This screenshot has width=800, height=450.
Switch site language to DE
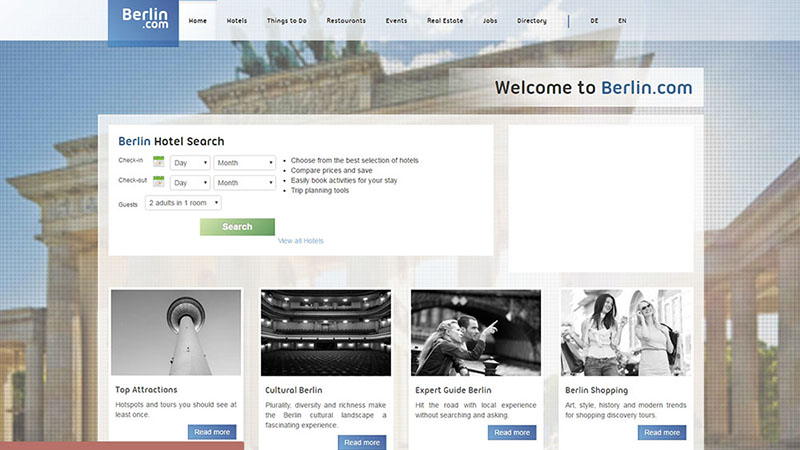594,21
